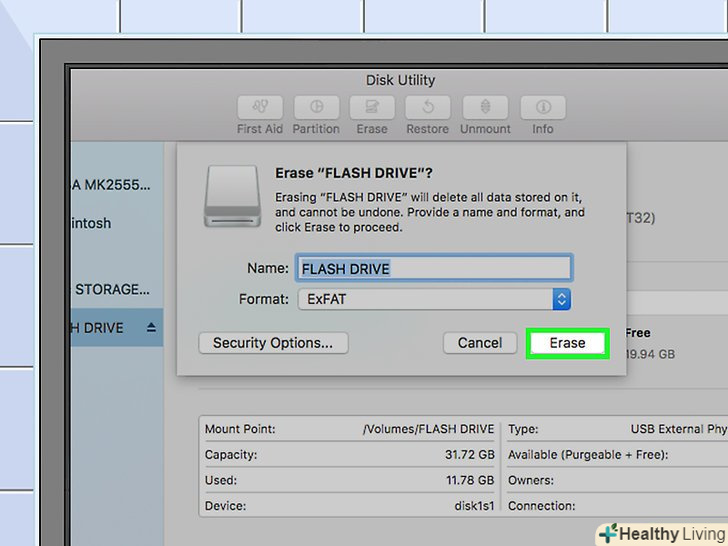The image size is (728, 546).
Task: Click the Name field containing FLASH DRIVE
Action: [434, 268]
